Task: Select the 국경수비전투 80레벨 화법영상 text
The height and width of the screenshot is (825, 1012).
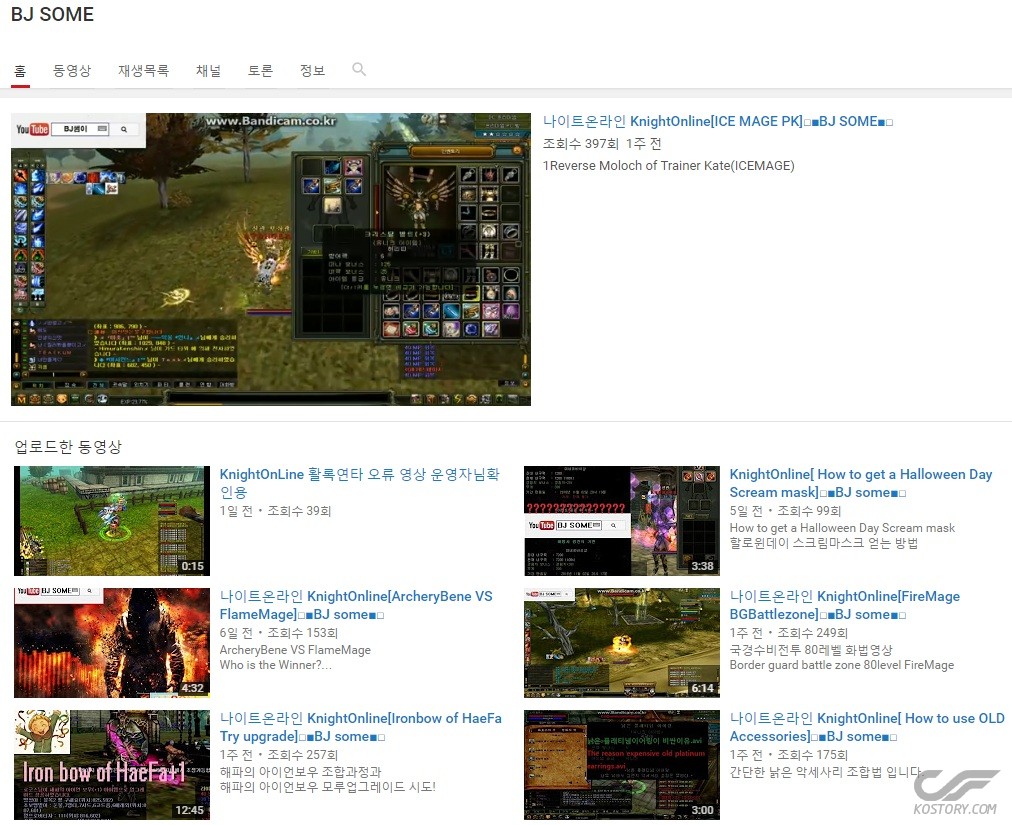Action: [811, 649]
